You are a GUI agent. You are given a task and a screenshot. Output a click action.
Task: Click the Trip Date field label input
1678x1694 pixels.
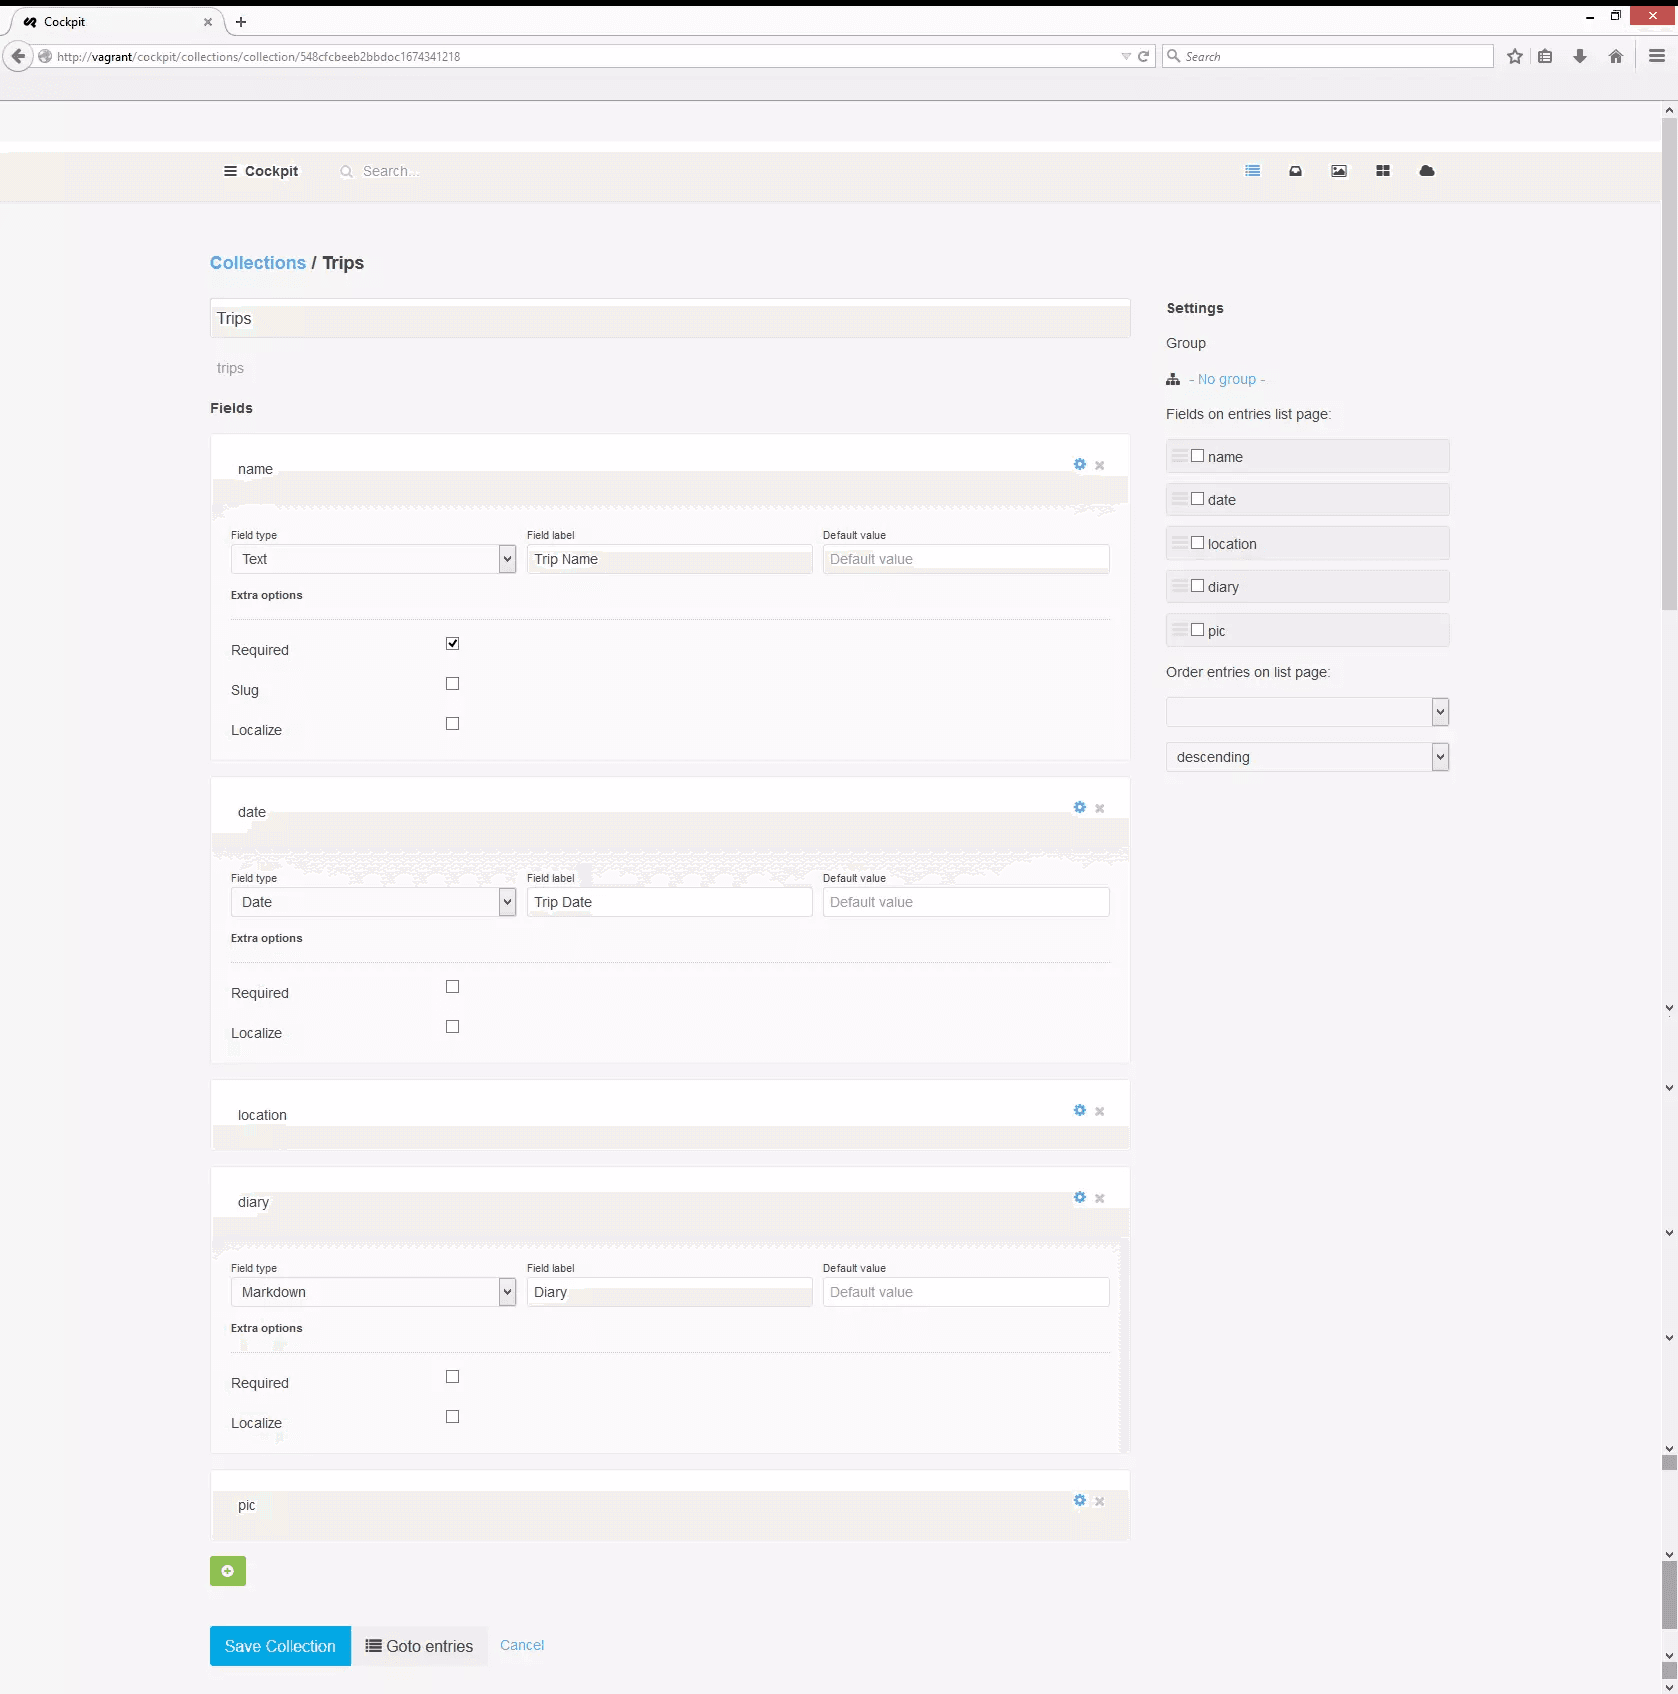(669, 902)
